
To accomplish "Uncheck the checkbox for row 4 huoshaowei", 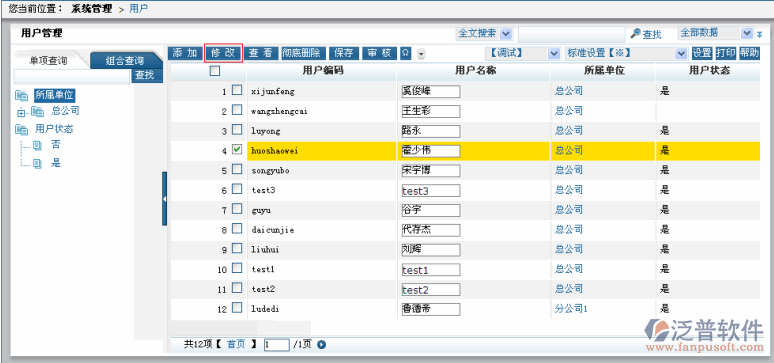I will pos(237,149).
